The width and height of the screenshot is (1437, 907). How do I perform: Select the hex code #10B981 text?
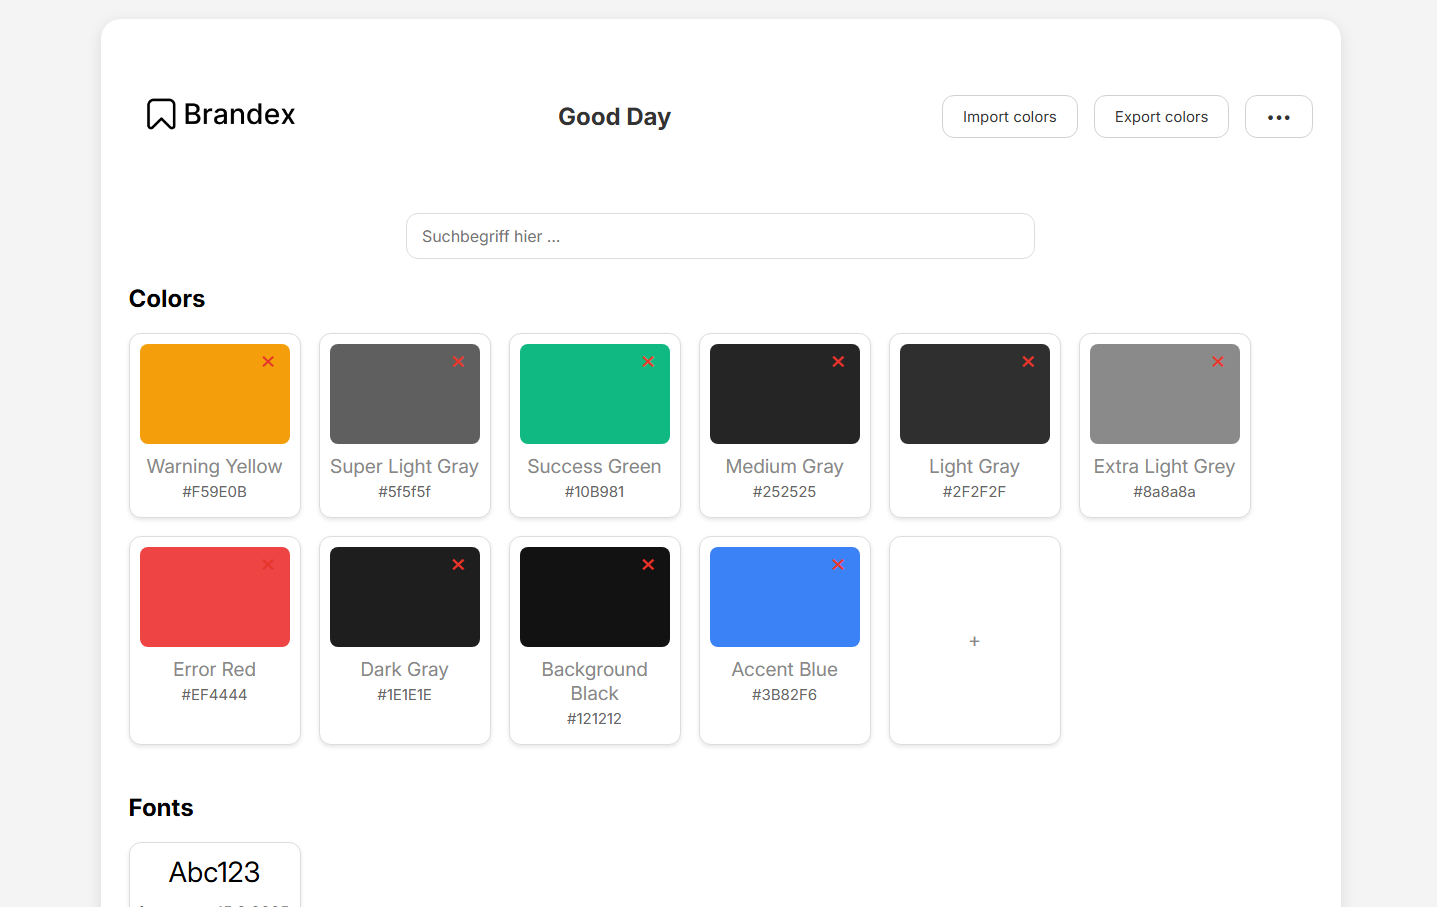tap(594, 491)
